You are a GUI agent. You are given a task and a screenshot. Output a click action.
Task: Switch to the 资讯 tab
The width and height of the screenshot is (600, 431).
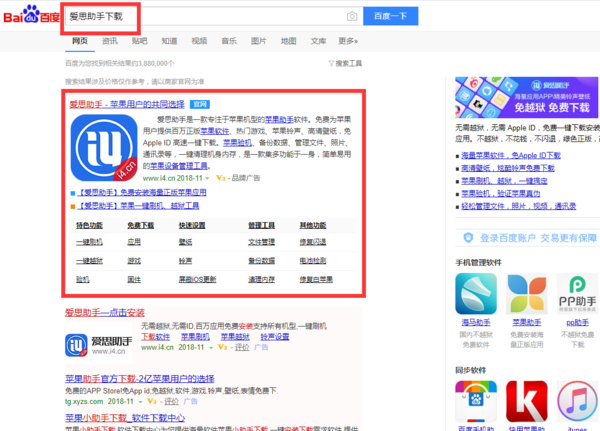click(110, 41)
